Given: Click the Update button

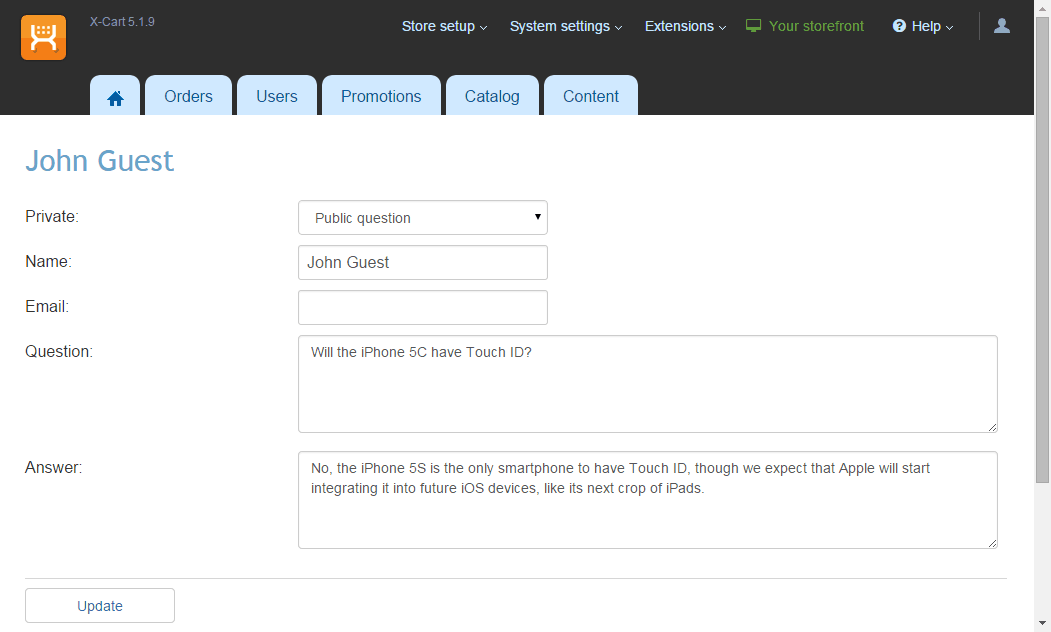Looking at the screenshot, I should coord(100,606).
